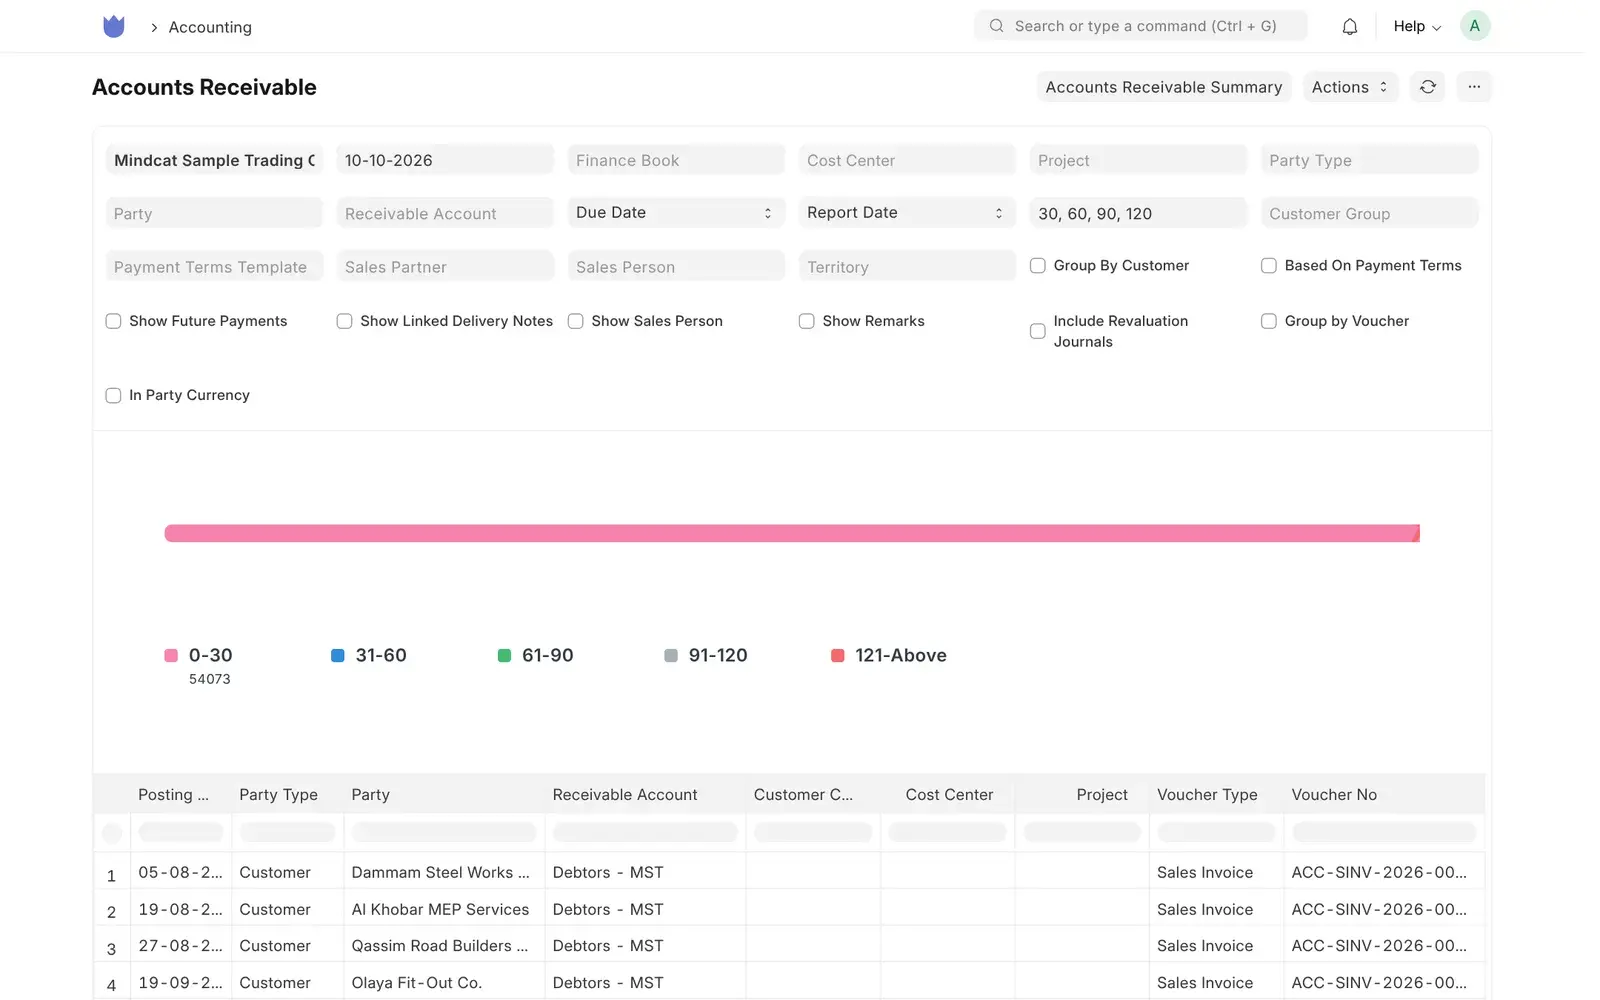Open the notifications bell

tap(1349, 27)
